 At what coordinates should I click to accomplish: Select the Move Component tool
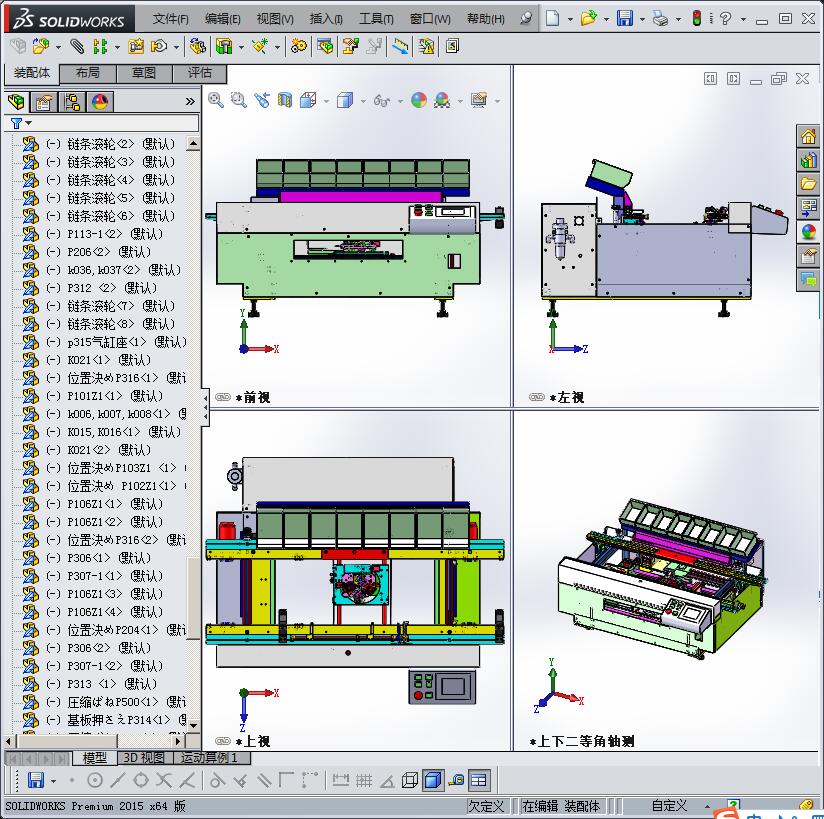click(x=158, y=46)
